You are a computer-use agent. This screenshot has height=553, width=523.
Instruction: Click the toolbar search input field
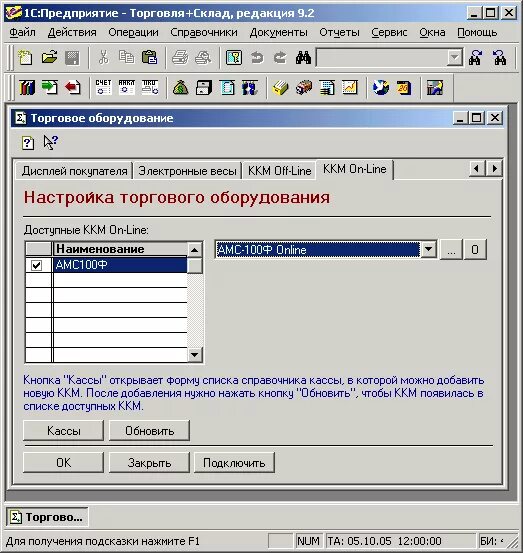382,57
